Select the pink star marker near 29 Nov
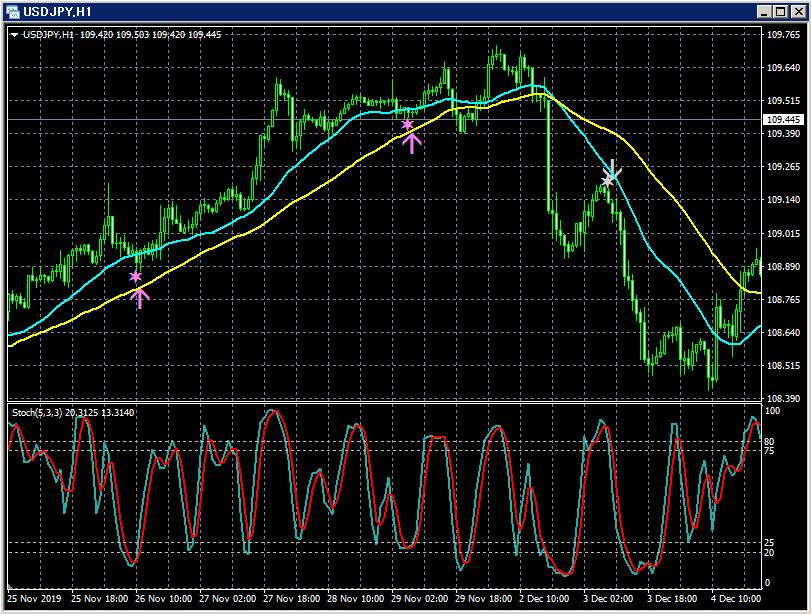This screenshot has height=614, width=811. point(408,125)
